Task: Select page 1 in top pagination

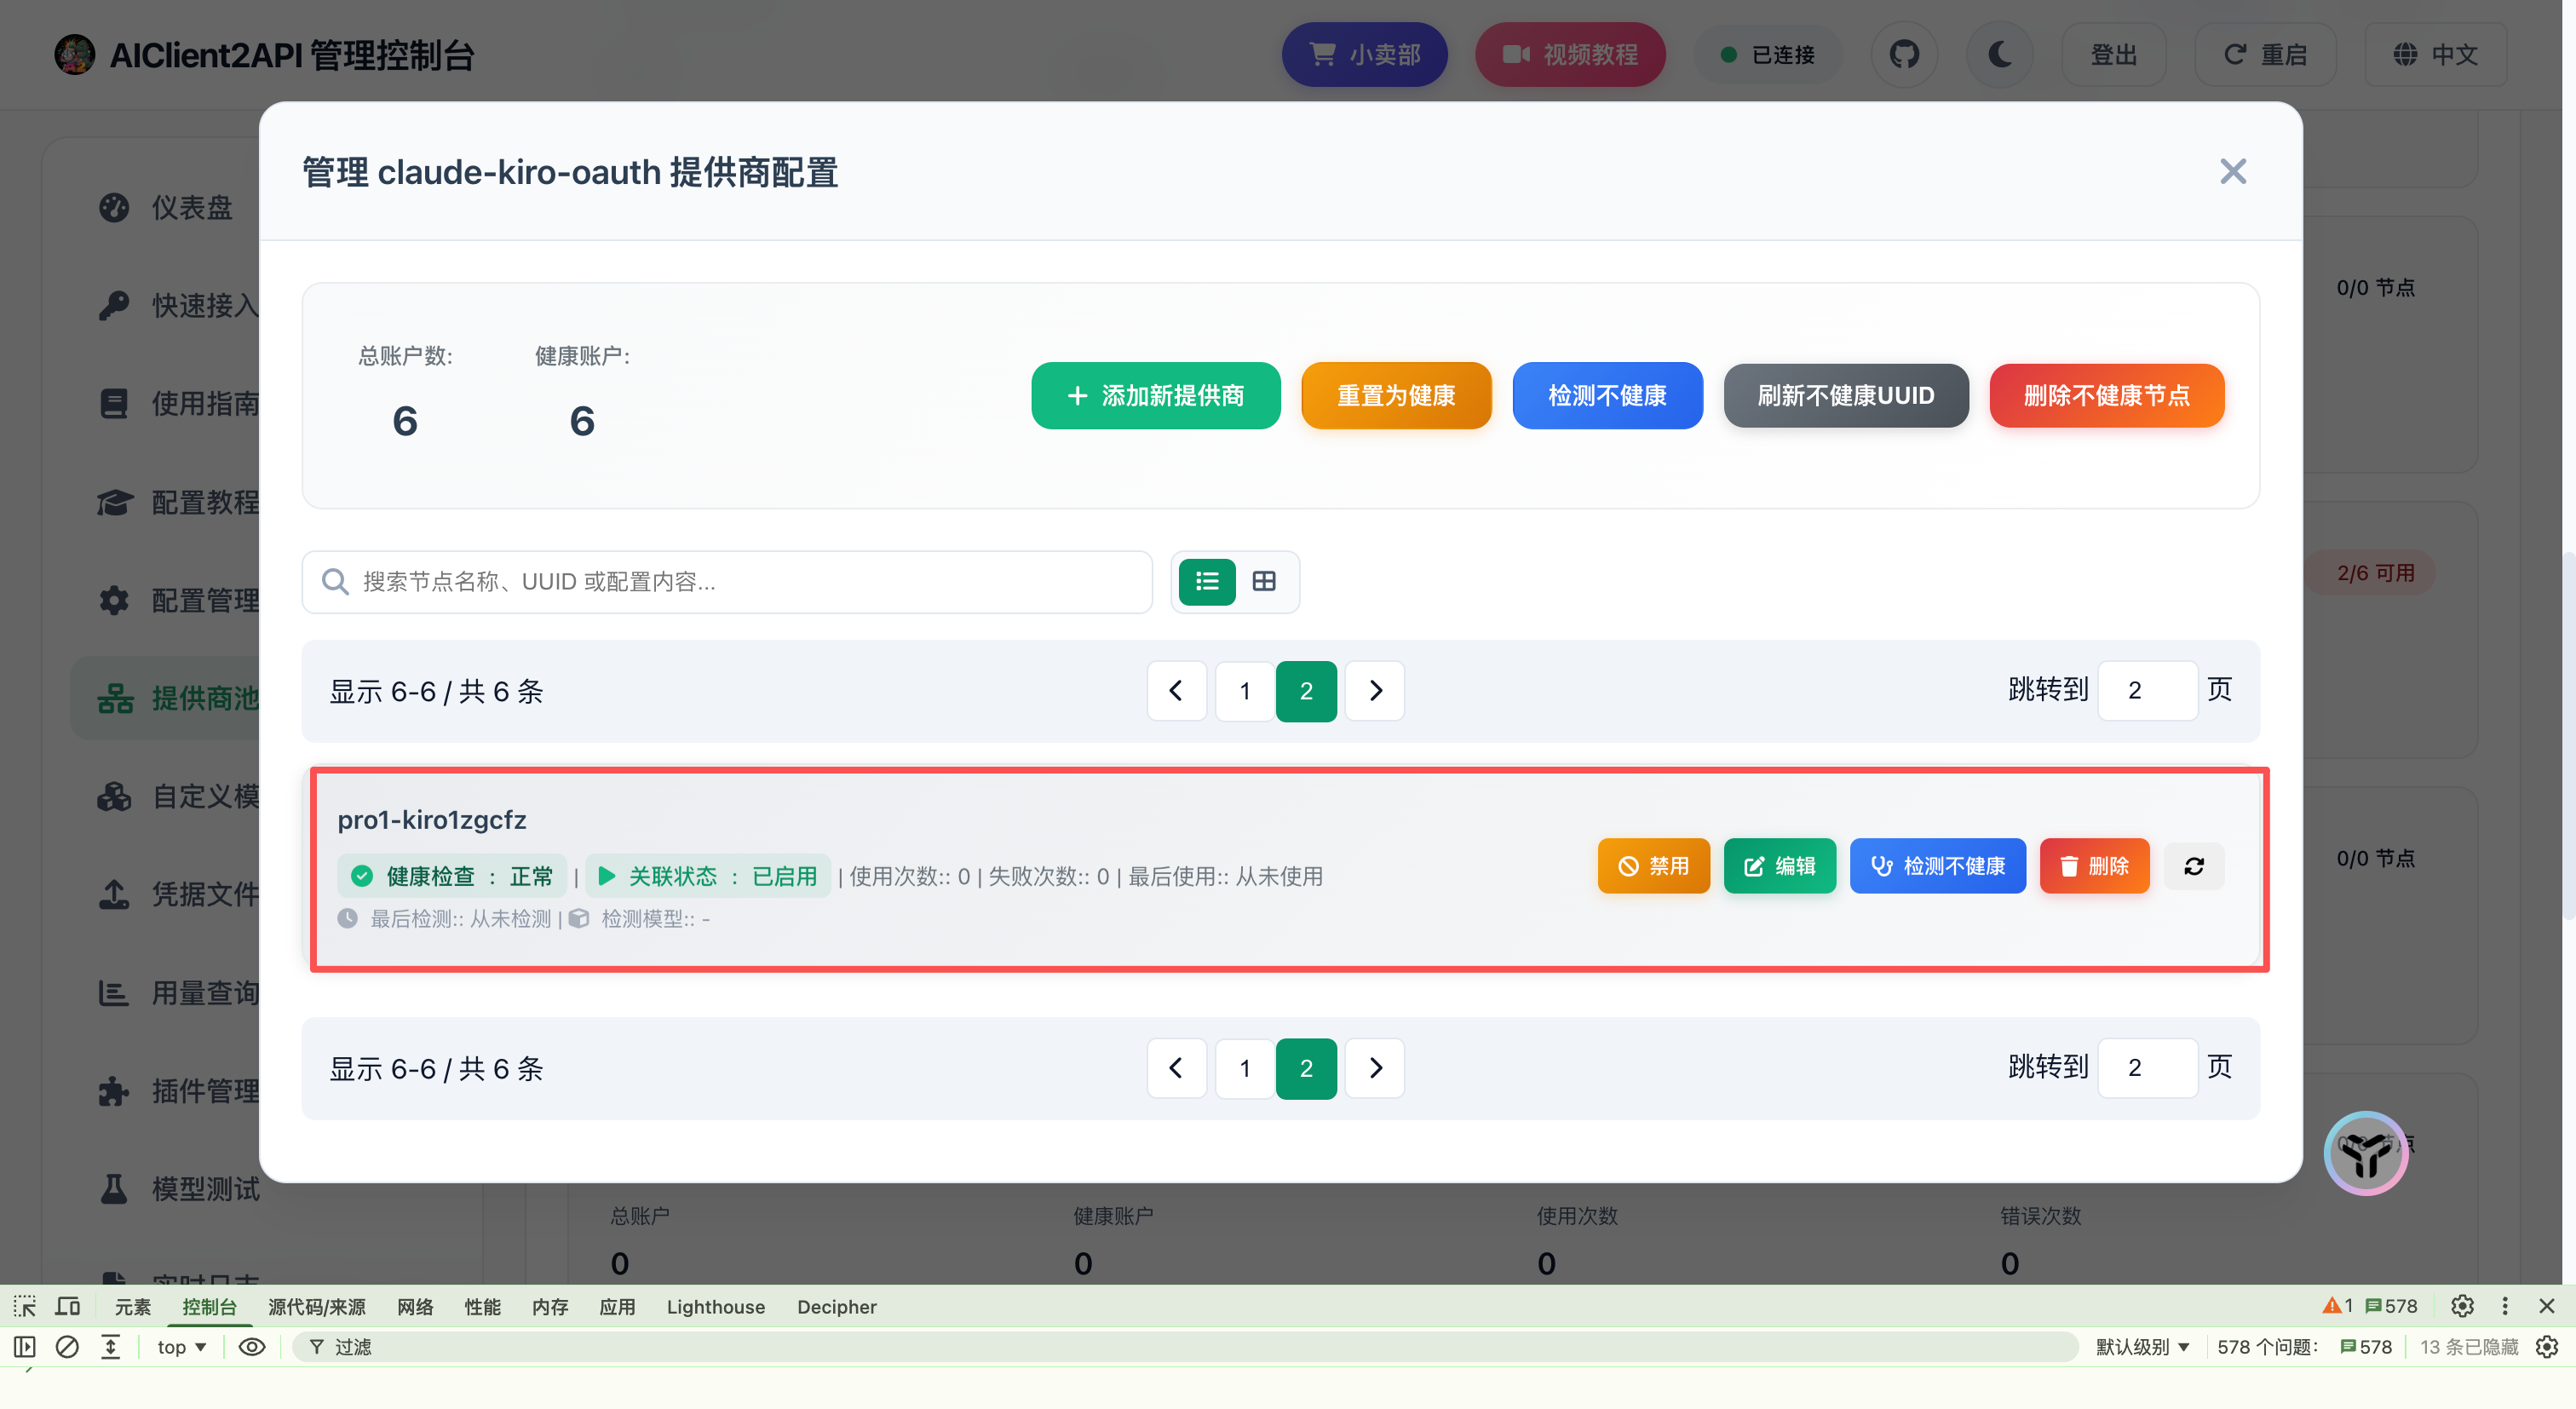Action: click(x=1244, y=690)
